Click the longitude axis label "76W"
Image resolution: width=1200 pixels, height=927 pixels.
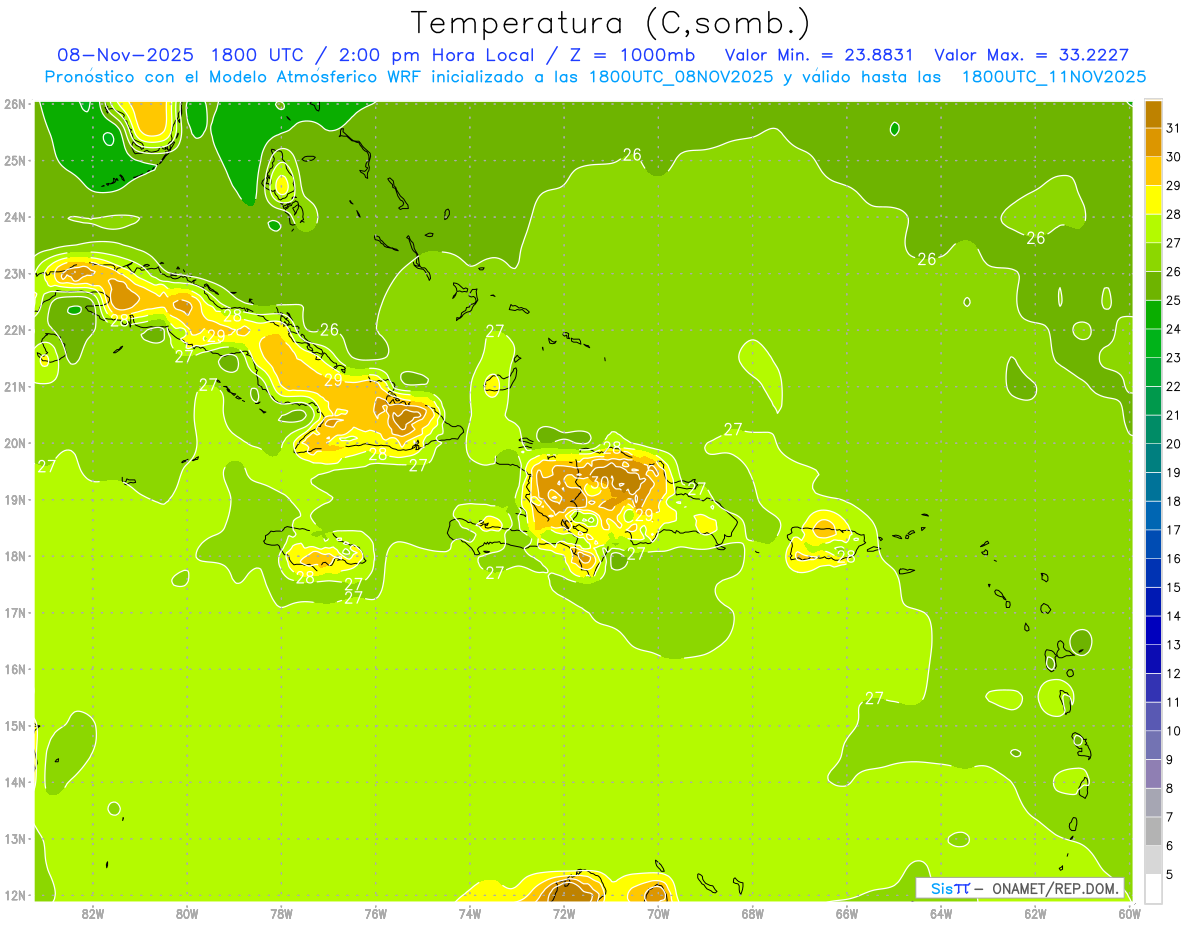pos(375,913)
